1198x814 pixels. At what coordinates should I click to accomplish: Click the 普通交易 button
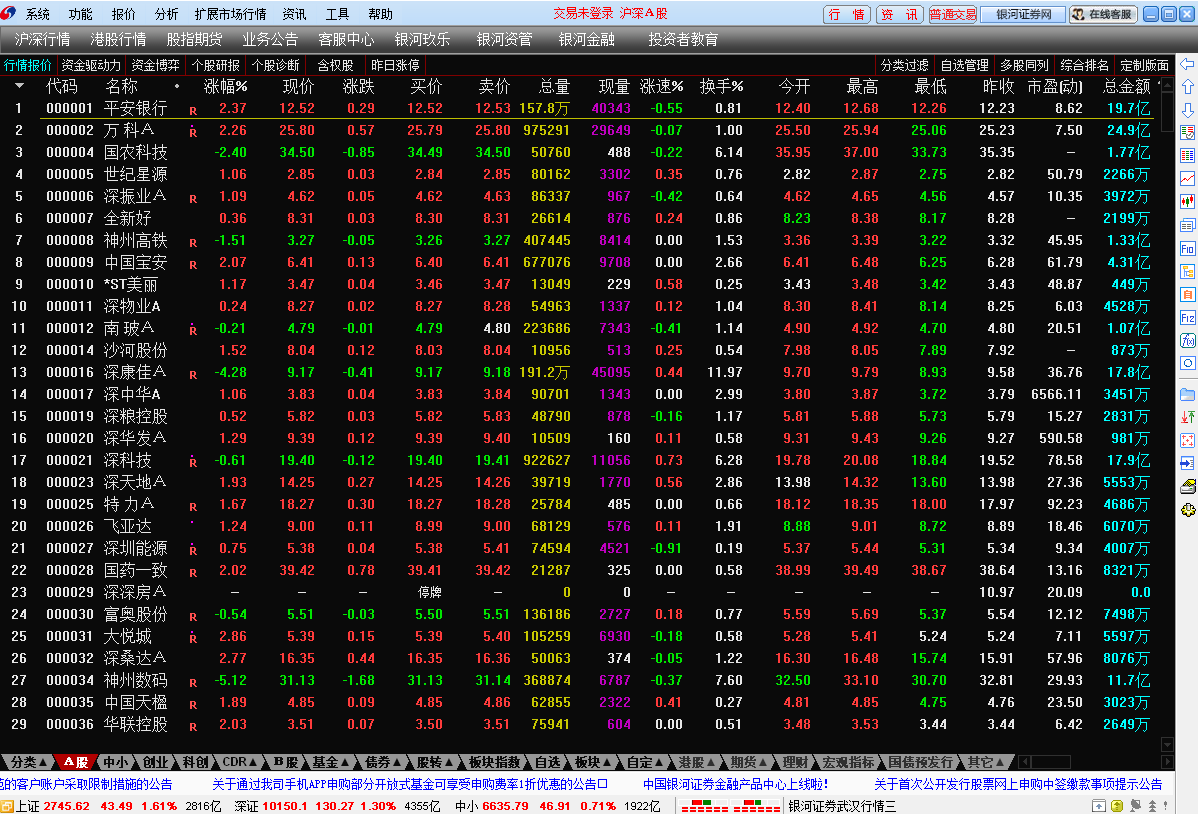(x=953, y=15)
